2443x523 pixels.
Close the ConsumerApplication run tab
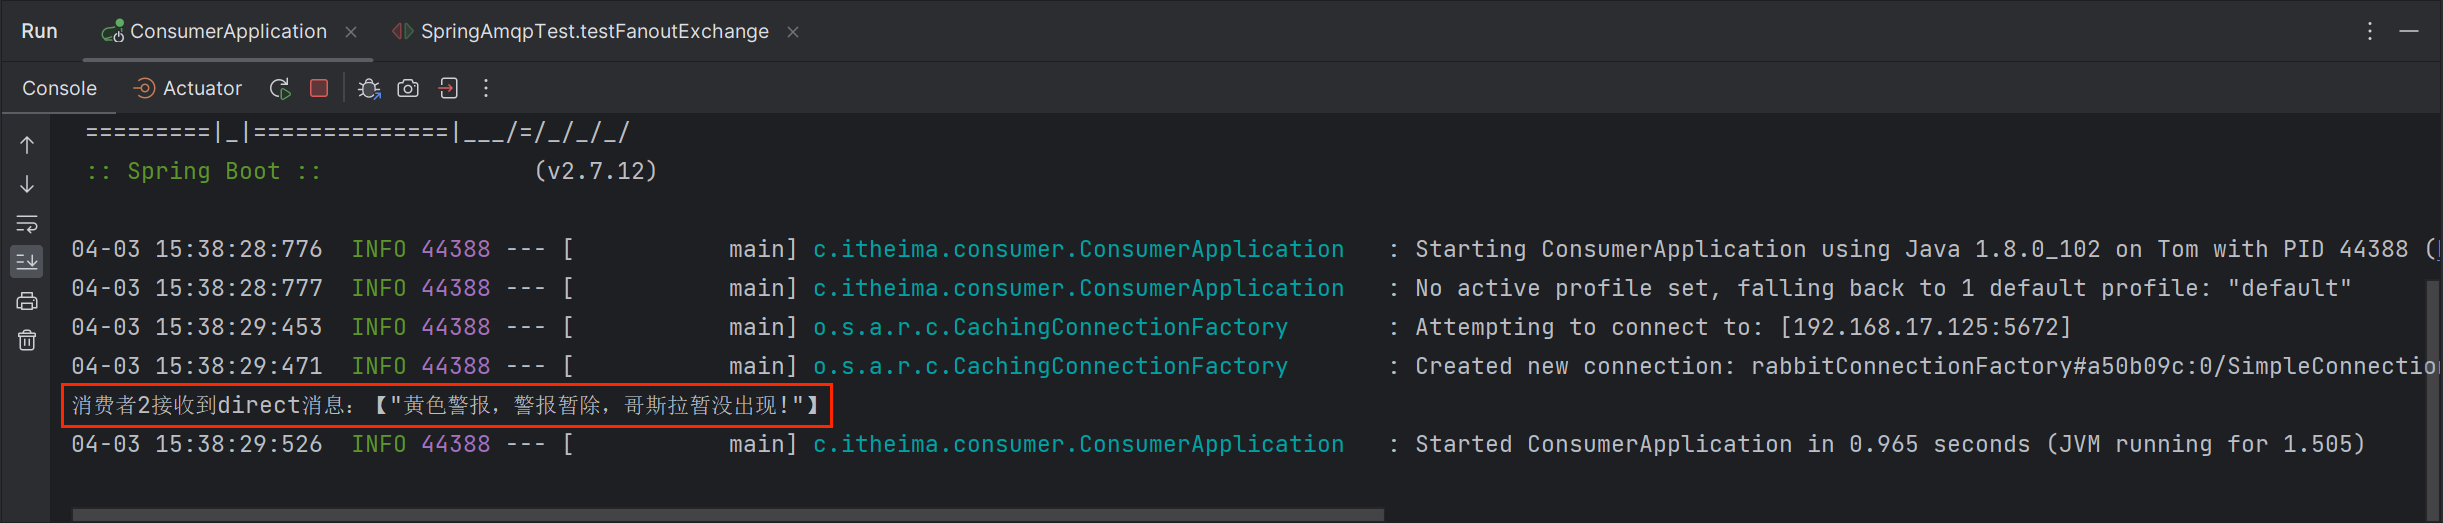click(351, 32)
